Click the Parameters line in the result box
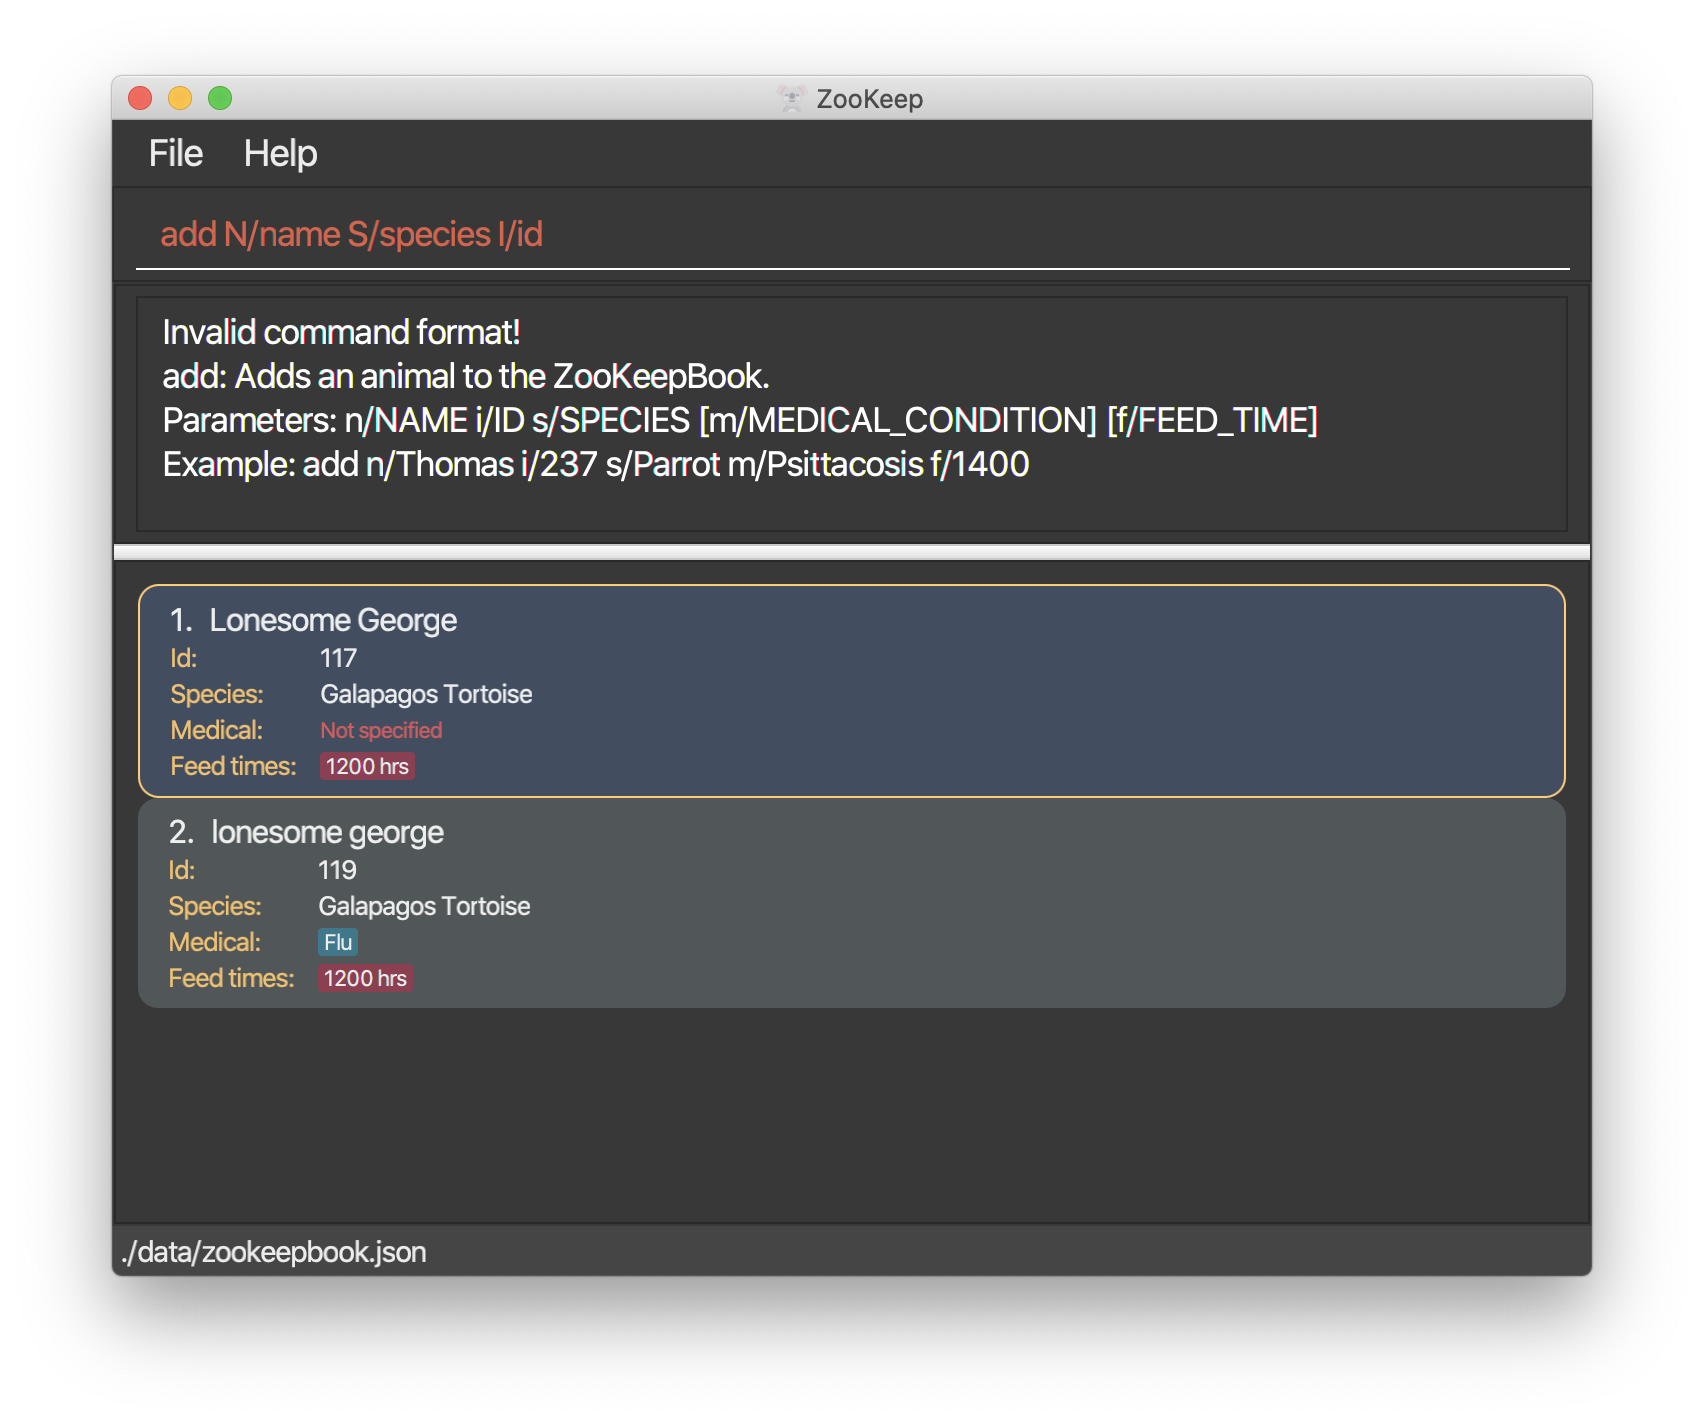The image size is (1704, 1424). click(x=740, y=420)
